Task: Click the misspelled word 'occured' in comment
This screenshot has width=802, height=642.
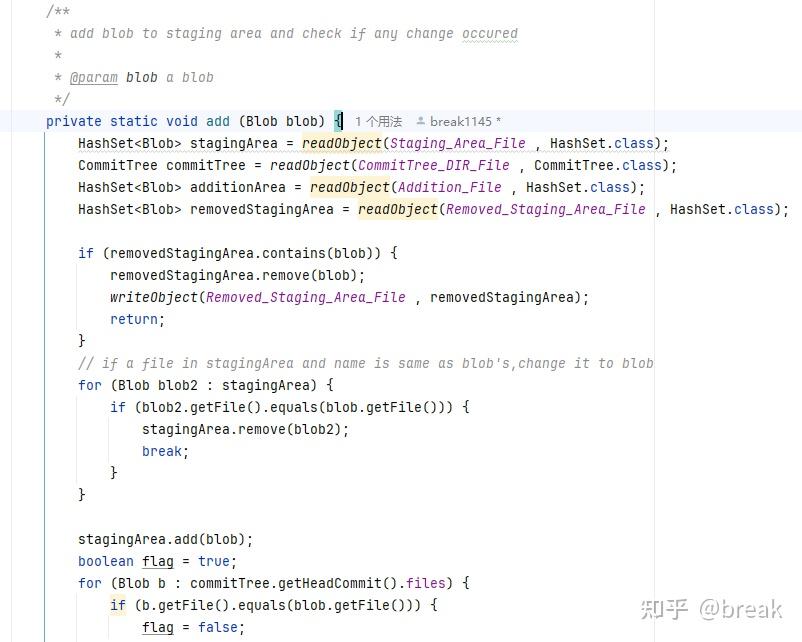Action: tap(489, 33)
